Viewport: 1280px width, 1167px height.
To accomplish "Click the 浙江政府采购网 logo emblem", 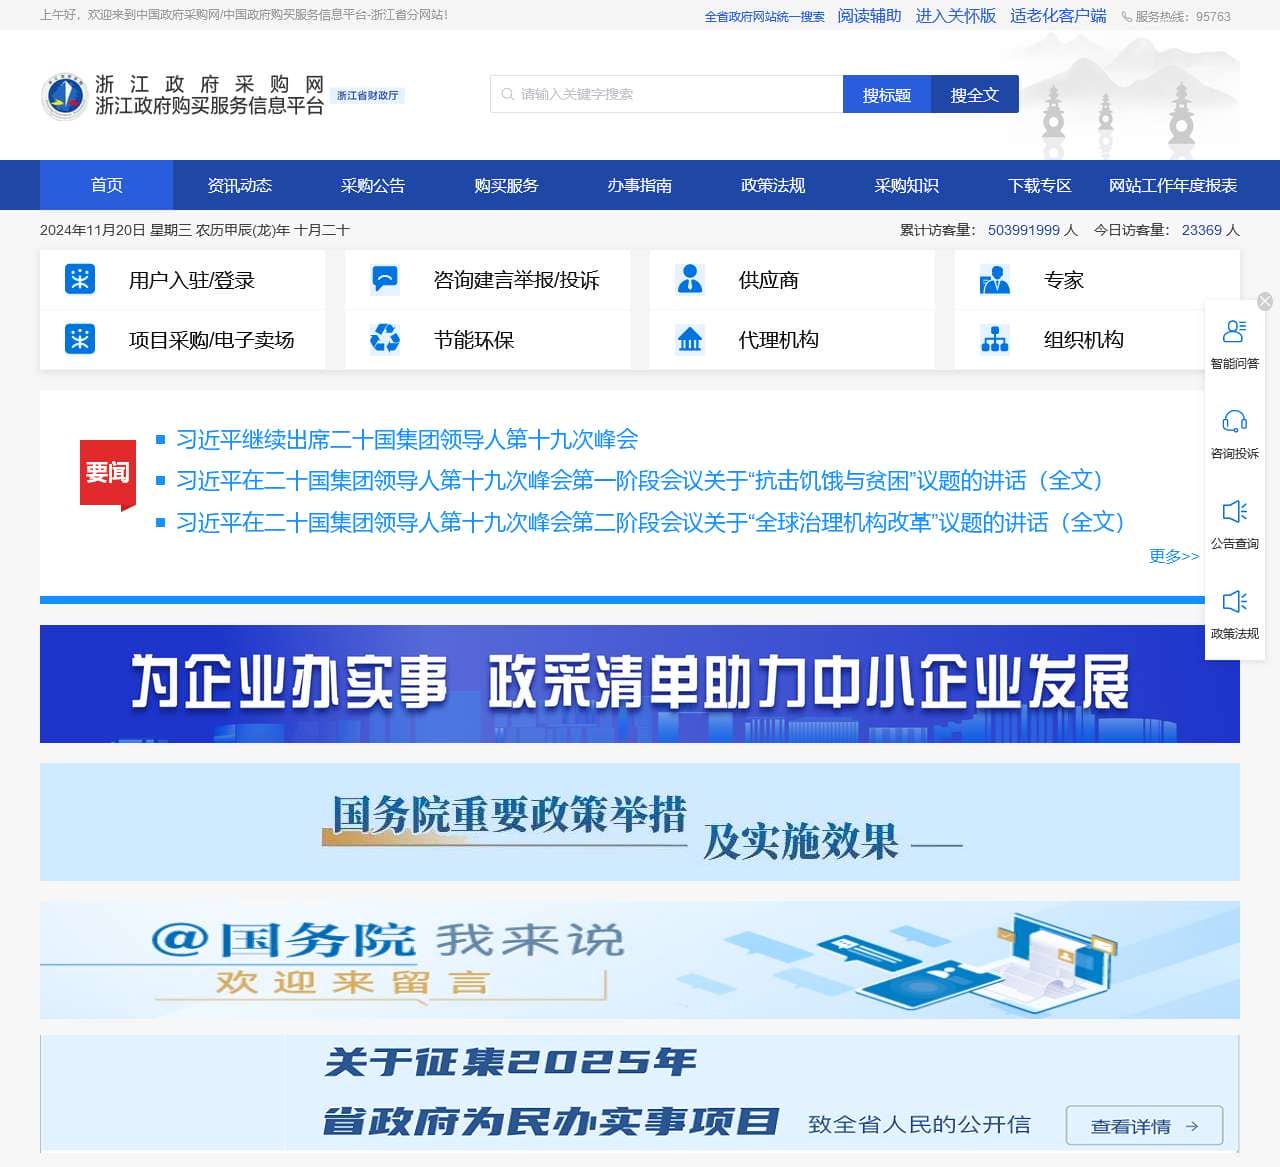I will (x=66, y=96).
